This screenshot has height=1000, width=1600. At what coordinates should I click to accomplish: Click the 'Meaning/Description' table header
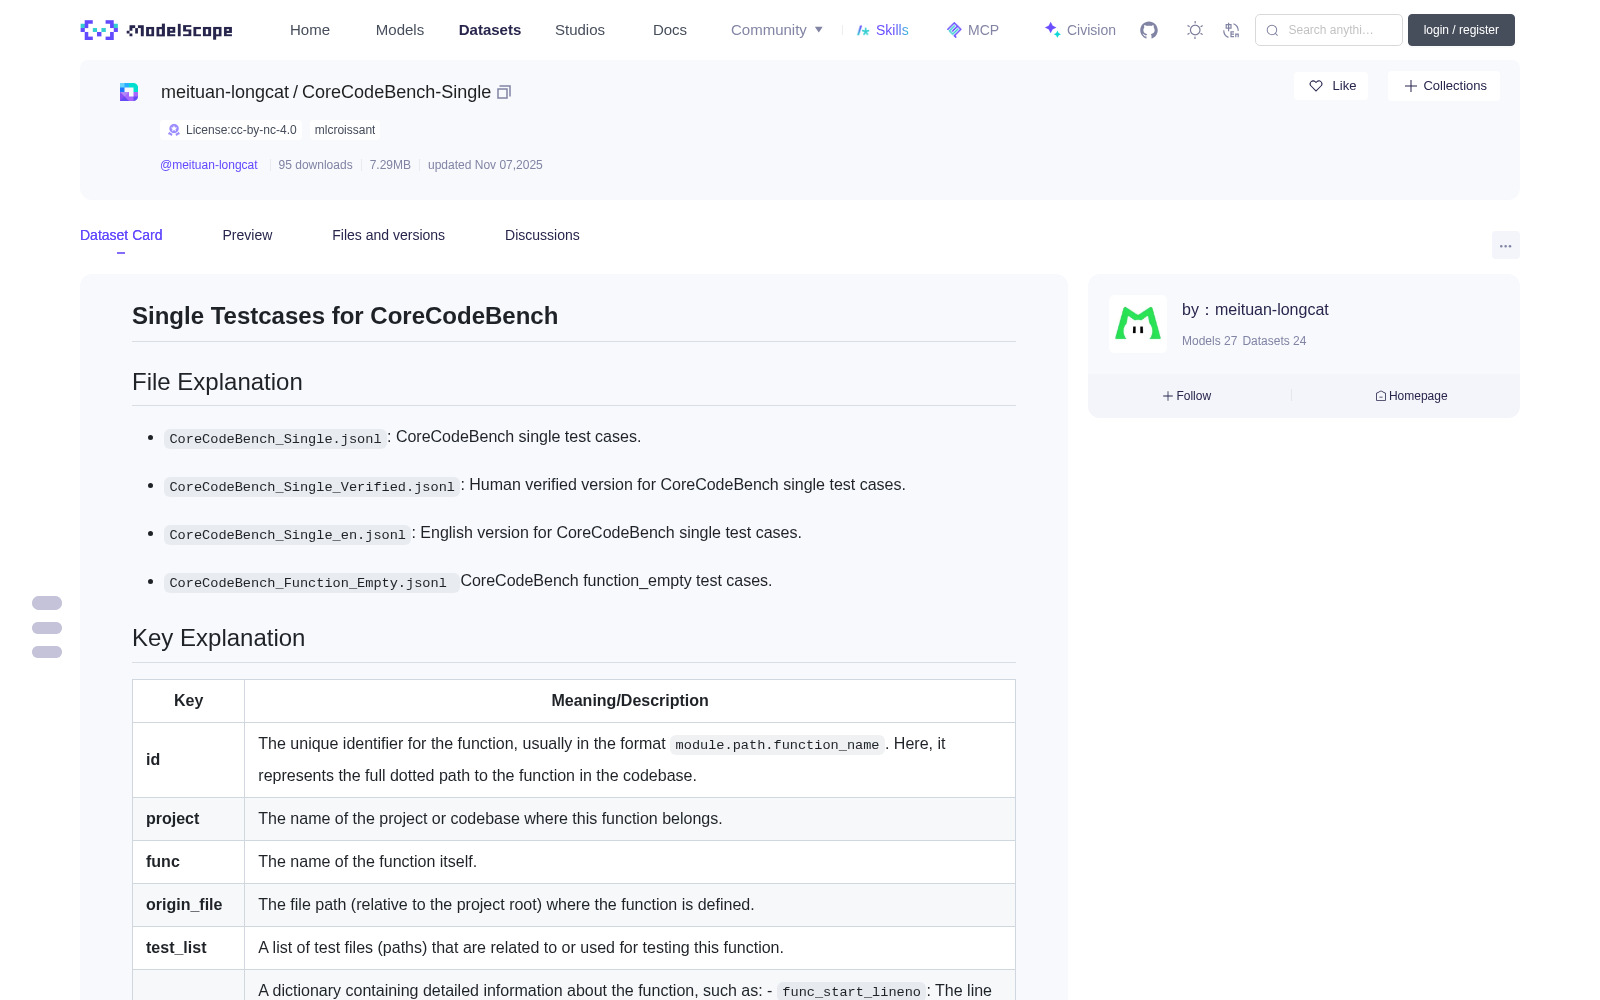(630, 701)
